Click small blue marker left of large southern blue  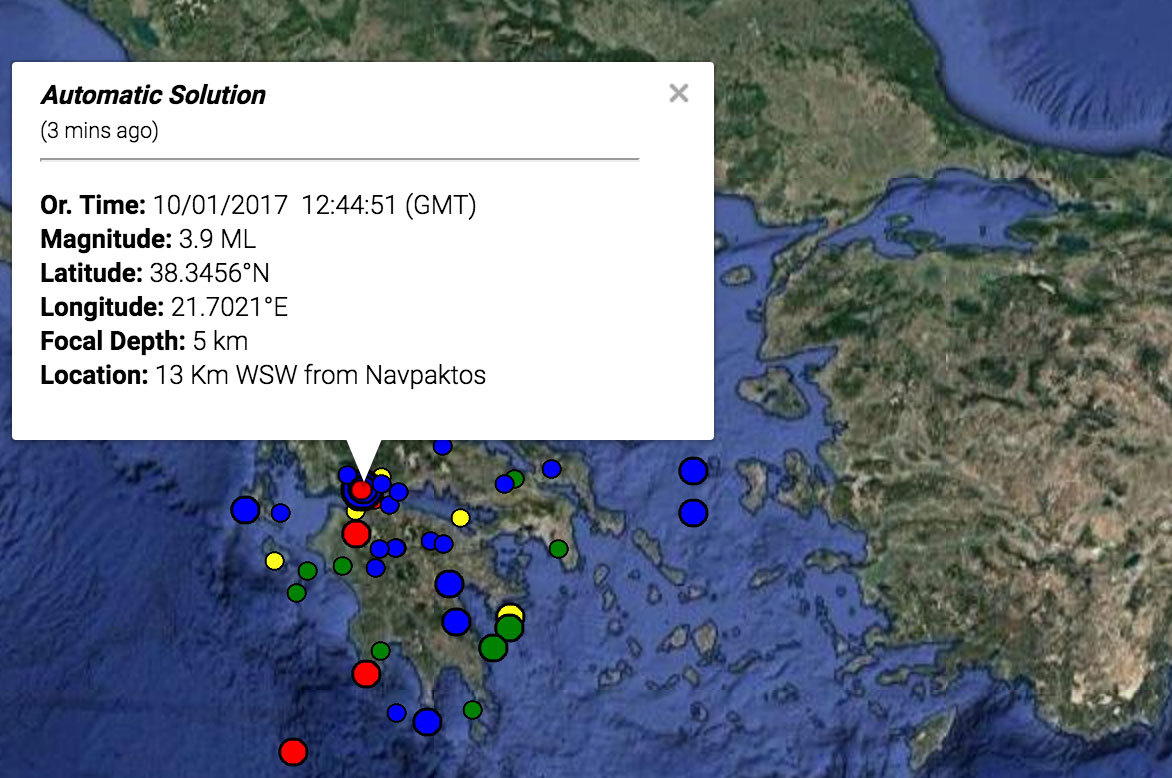(396, 713)
